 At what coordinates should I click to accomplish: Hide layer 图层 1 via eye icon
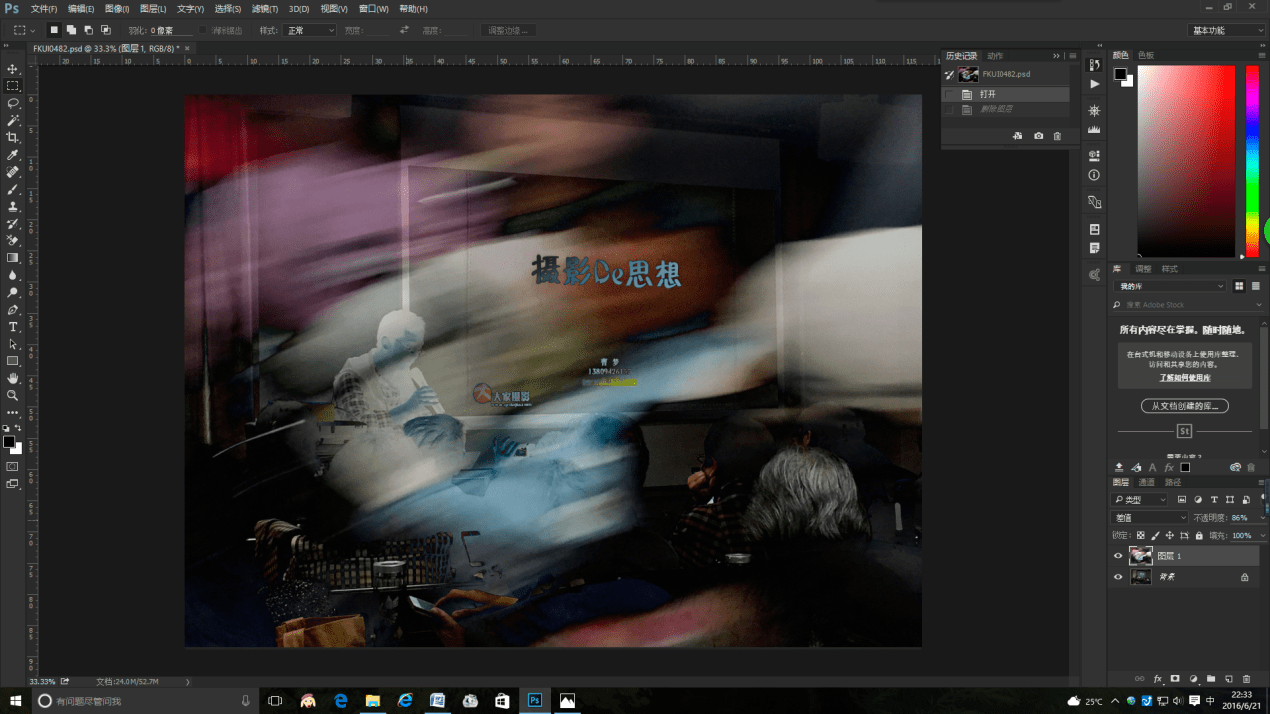click(1118, 556)
